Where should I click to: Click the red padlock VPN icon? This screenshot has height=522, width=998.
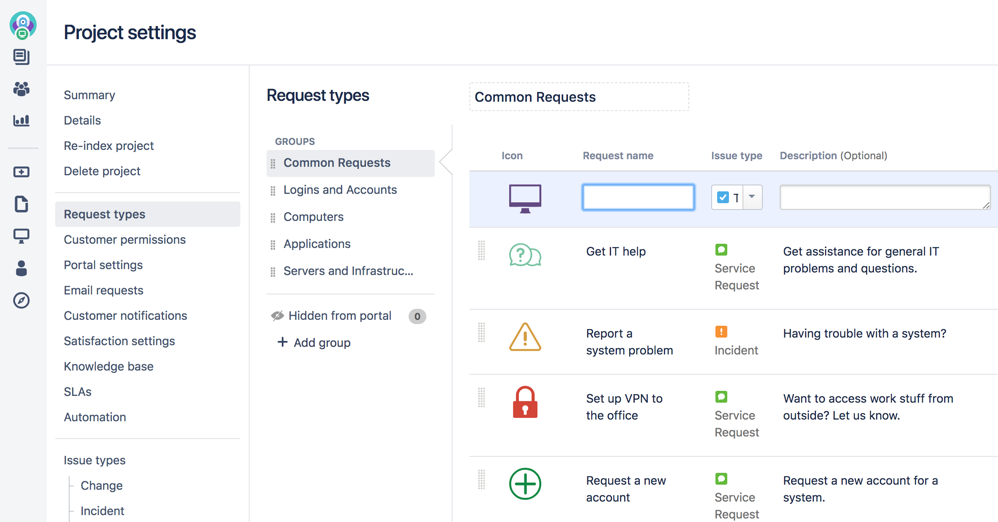point(525,402)
